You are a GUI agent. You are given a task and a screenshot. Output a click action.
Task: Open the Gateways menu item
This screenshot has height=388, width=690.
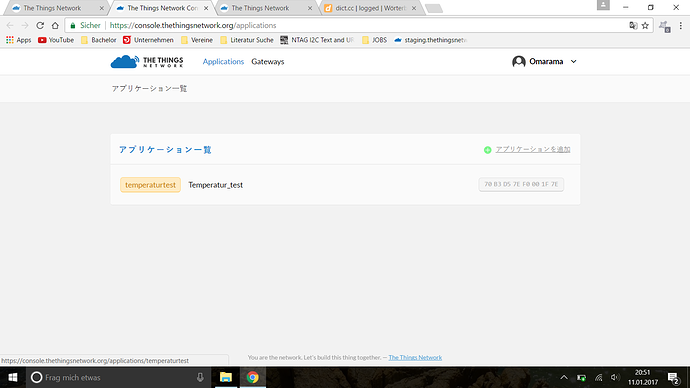click(x=268, y=62)
